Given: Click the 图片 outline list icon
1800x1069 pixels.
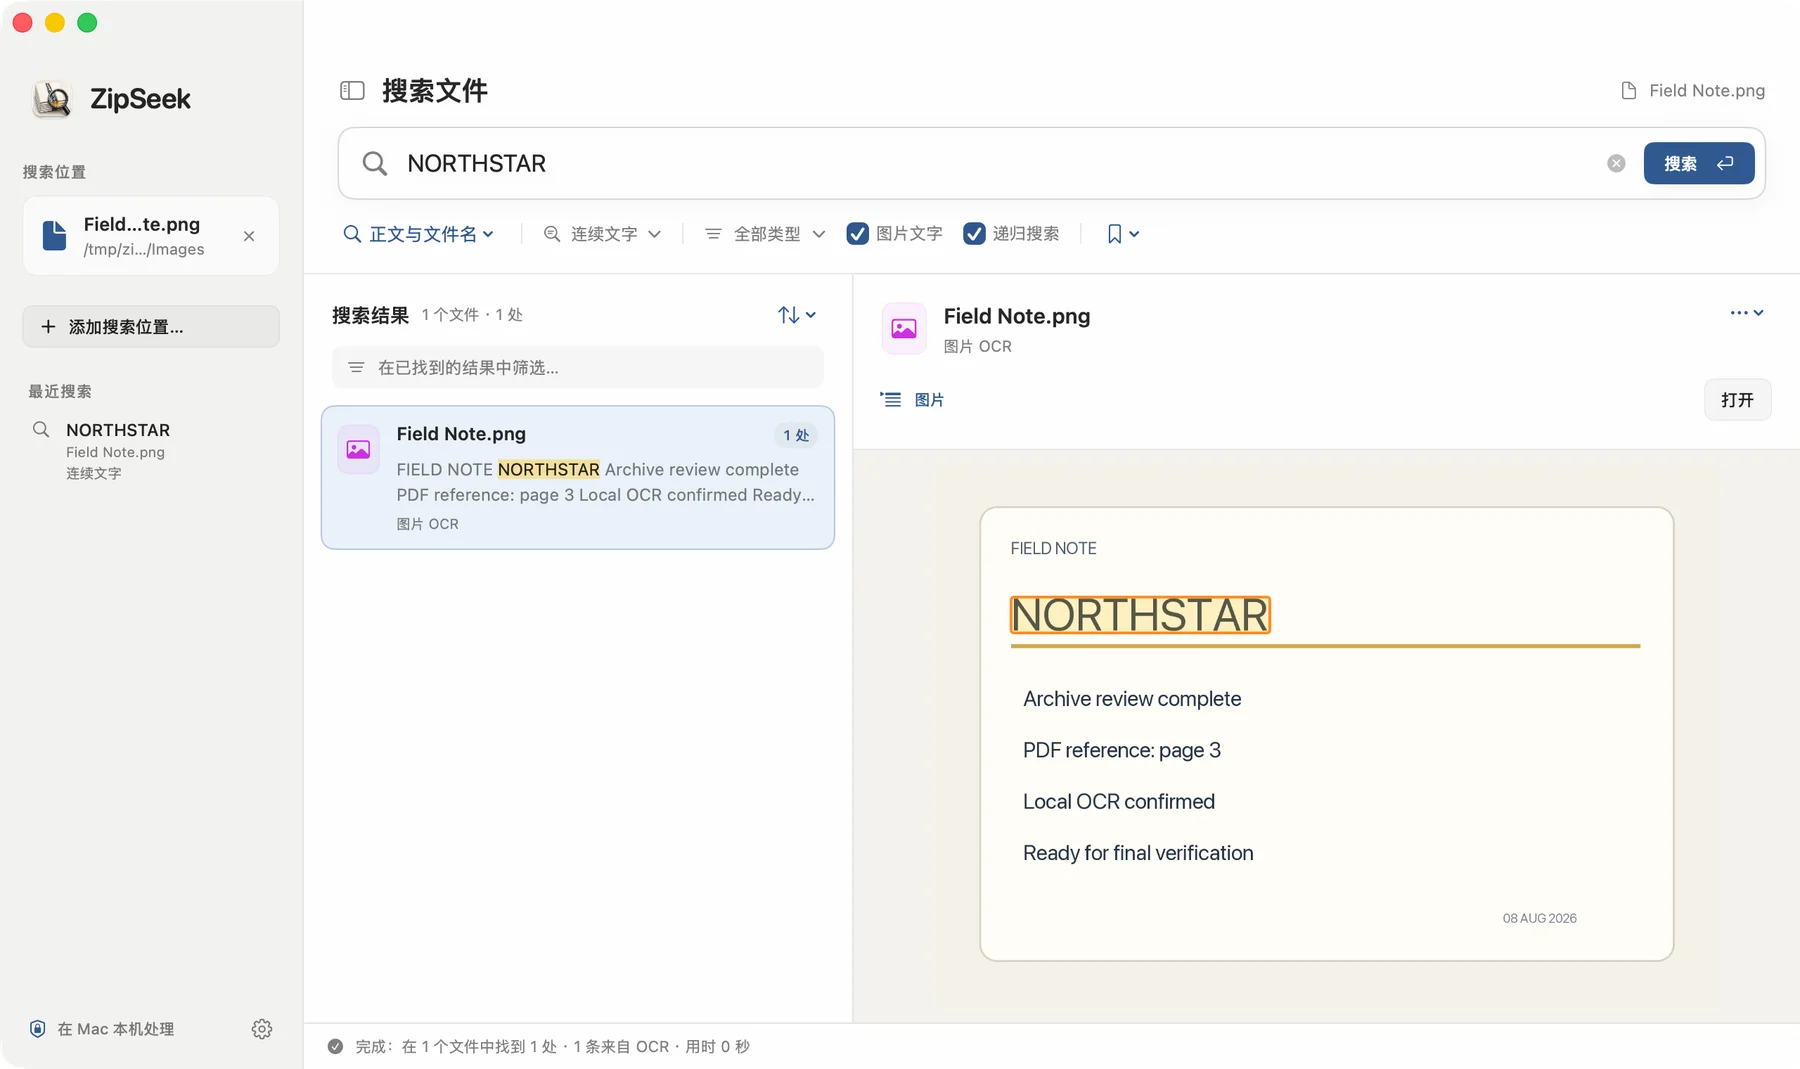Looking at the screenshot, I should (x=890, y=400).
